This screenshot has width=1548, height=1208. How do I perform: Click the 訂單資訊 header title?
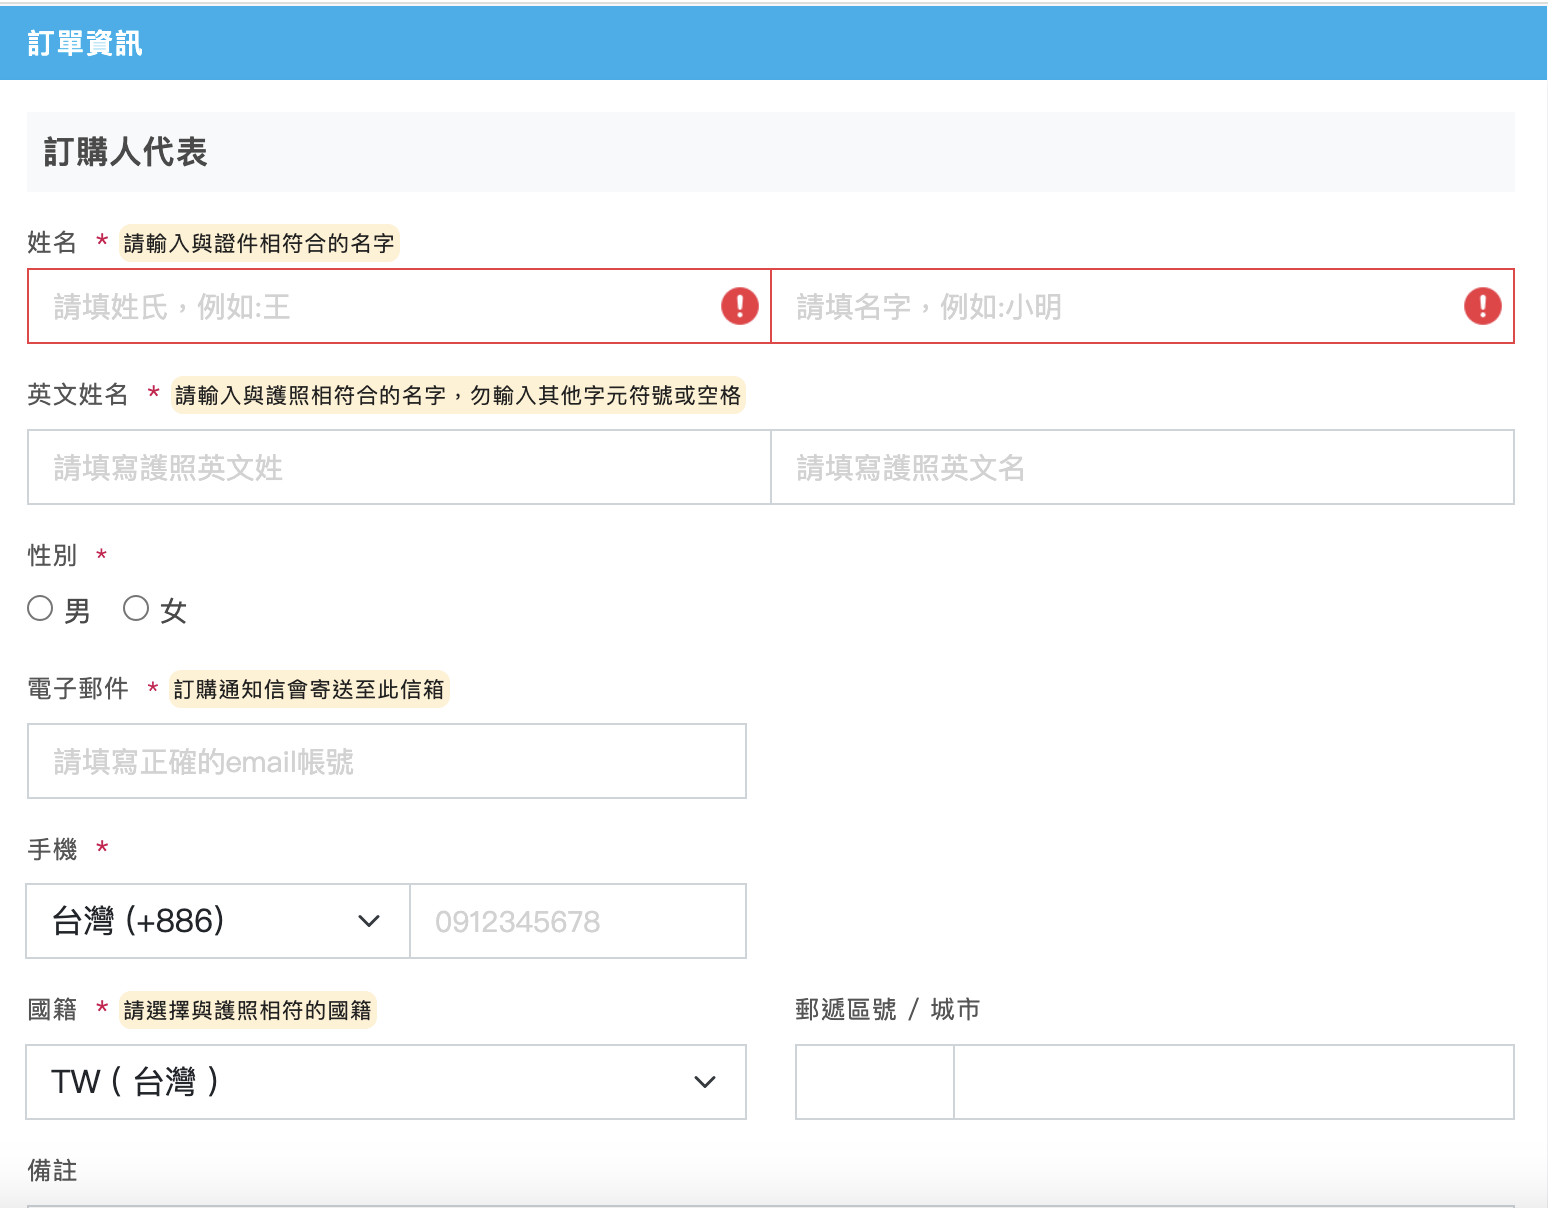tap(85, 43)
